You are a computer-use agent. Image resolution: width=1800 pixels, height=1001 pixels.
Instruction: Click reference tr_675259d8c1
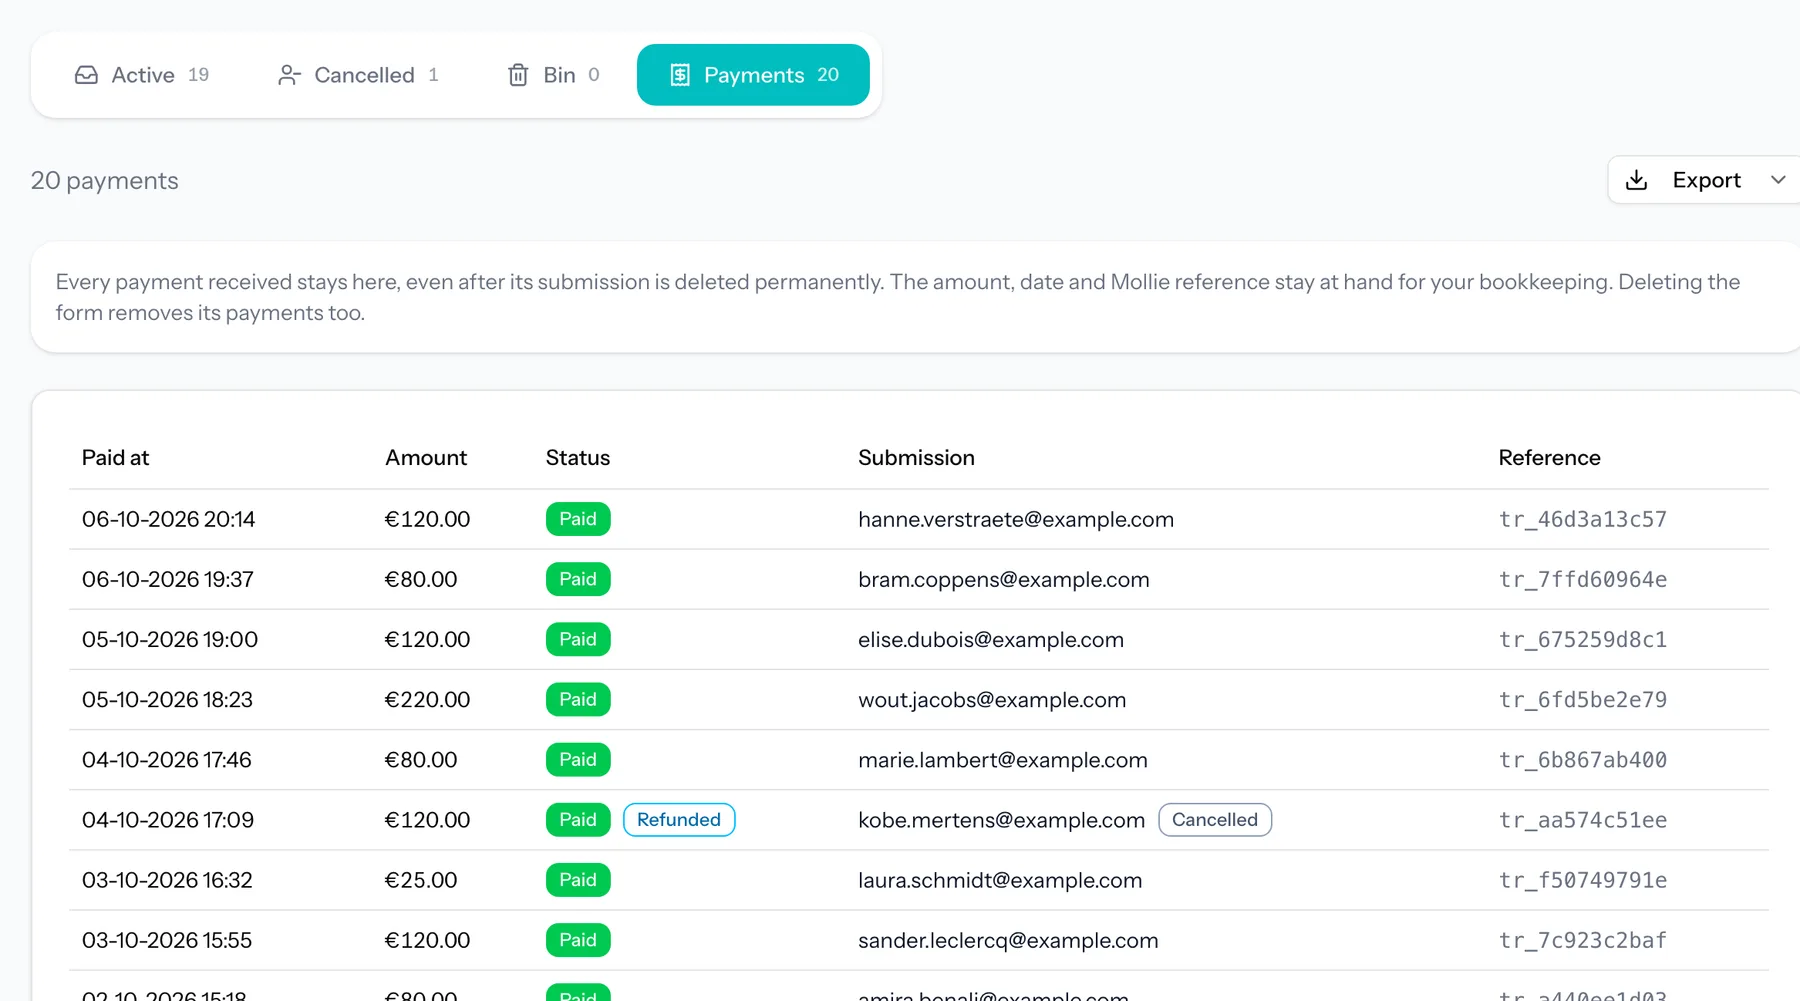pos(1583,639)
